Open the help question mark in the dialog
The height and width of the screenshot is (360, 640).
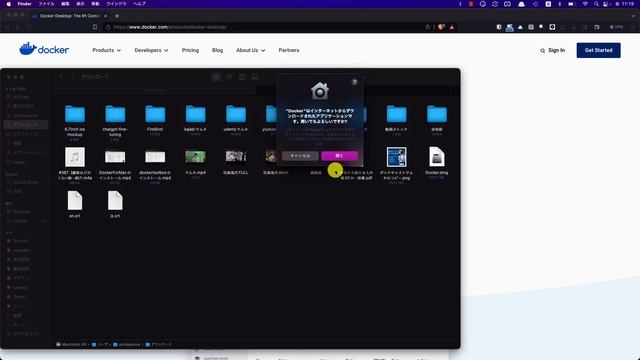click(354, 82)
